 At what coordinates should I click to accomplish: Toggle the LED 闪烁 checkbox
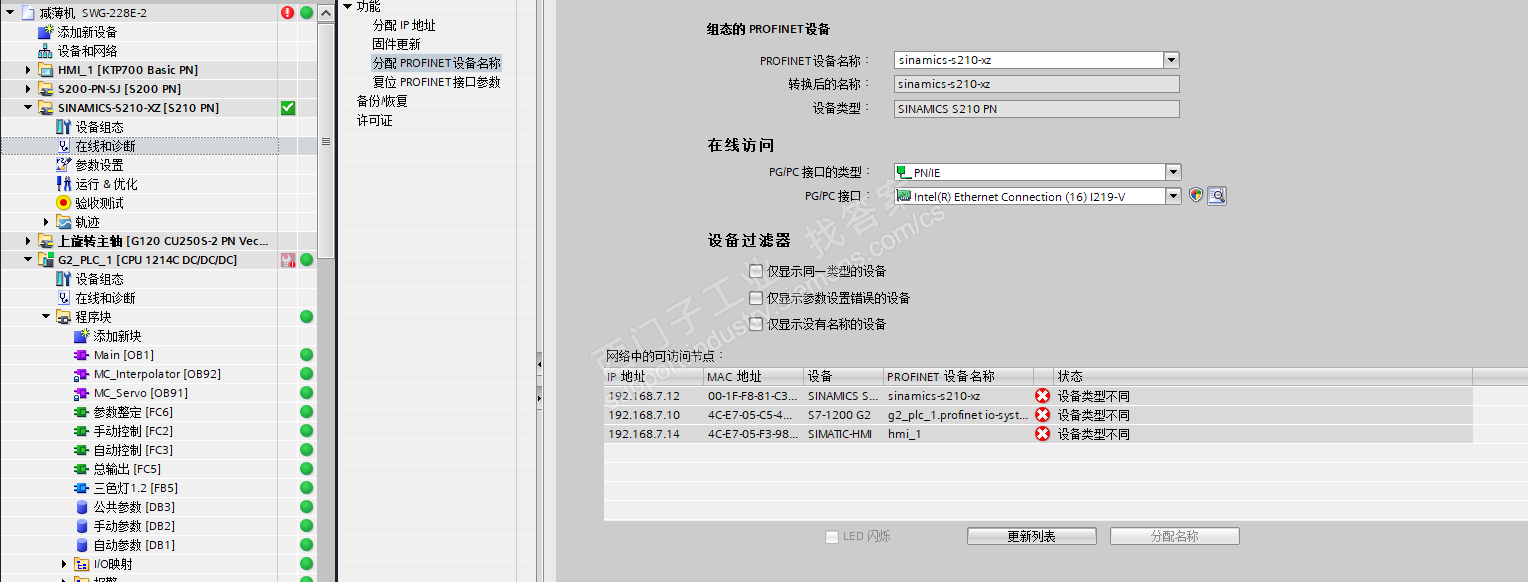point(832,537)
